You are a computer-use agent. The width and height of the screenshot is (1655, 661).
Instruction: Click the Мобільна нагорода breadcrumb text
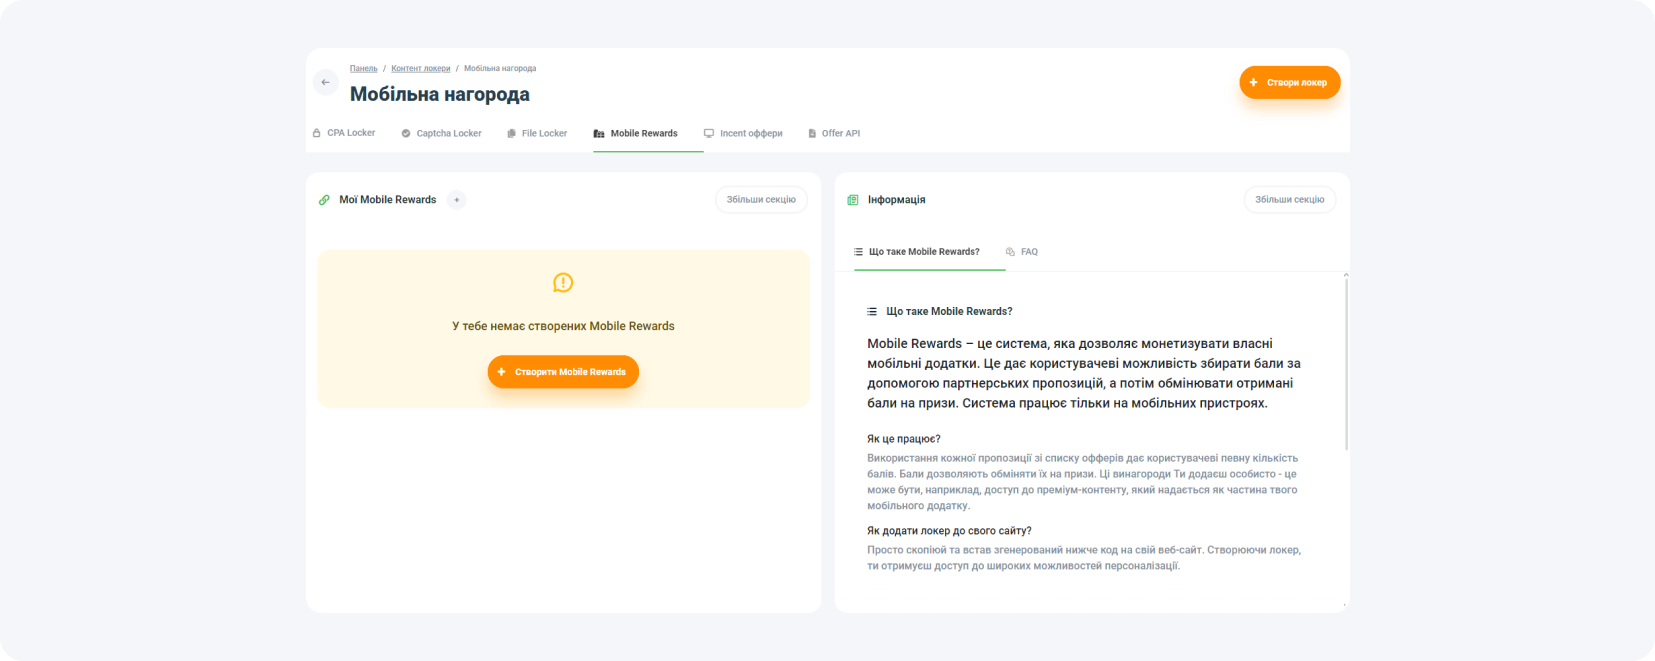tap(500, 68)
